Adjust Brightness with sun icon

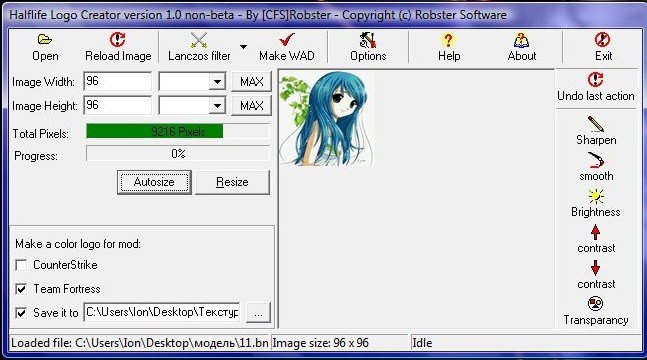point(595,196)
